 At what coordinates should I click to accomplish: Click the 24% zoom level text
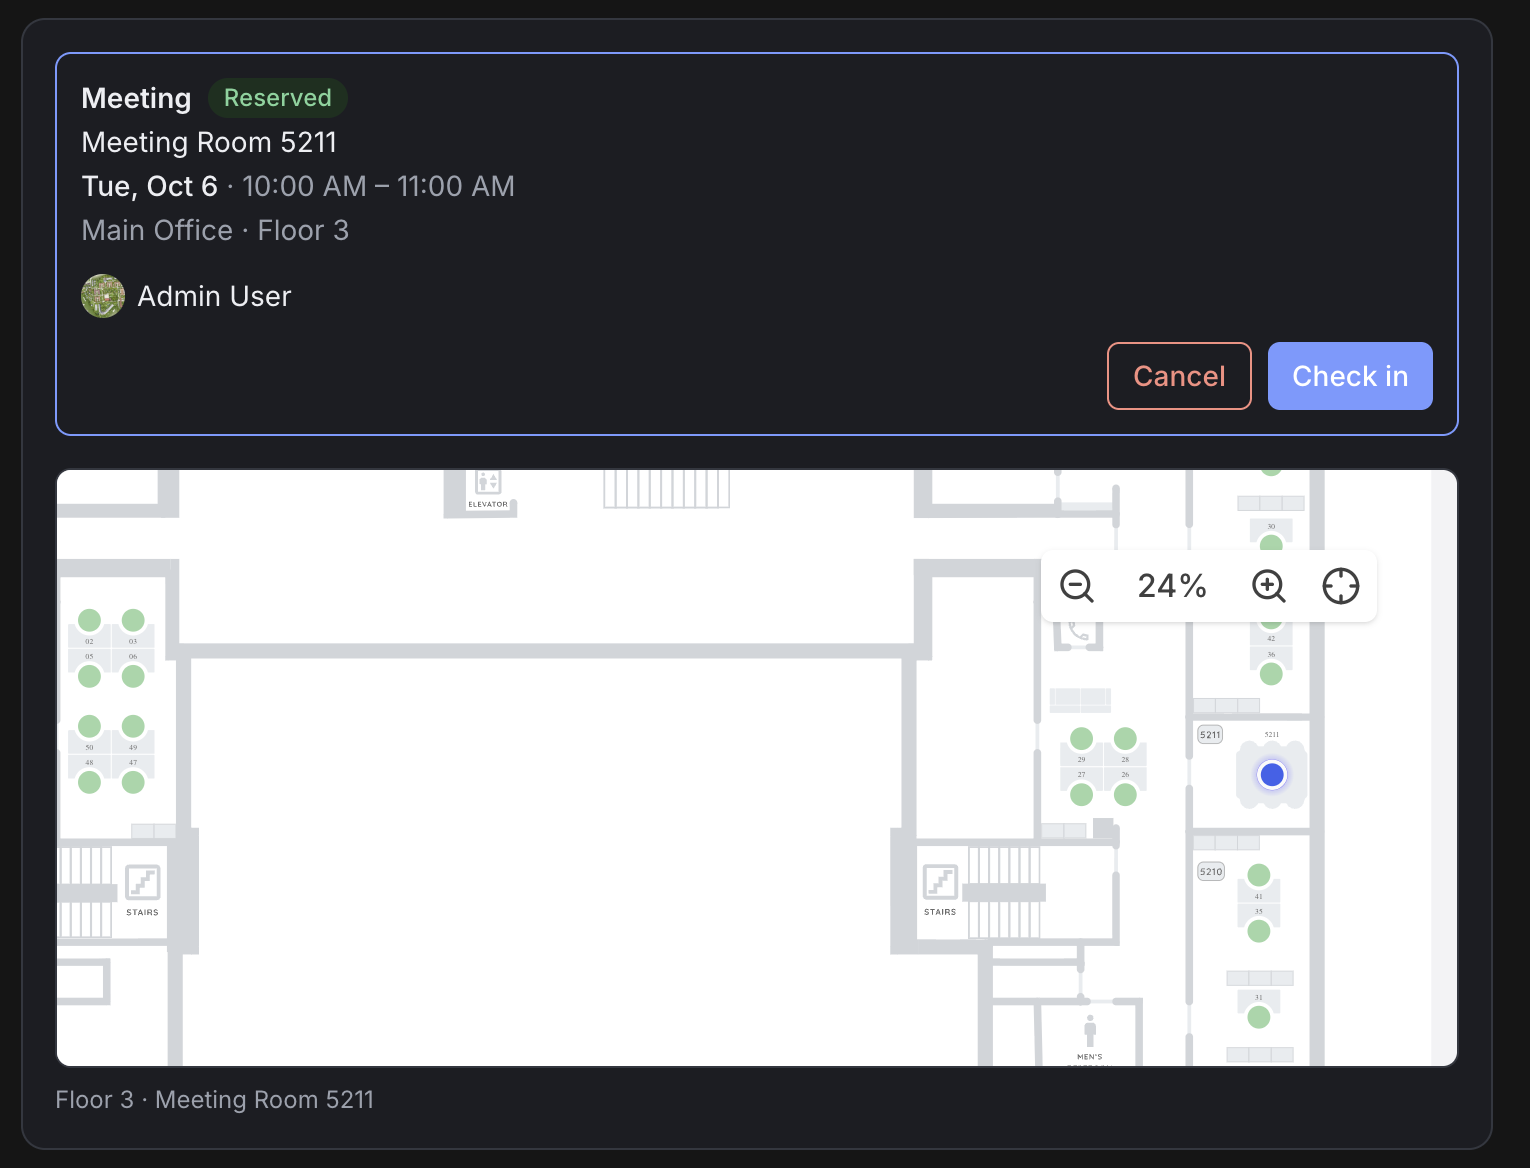pyautogui.click(x=1172, y=586)
